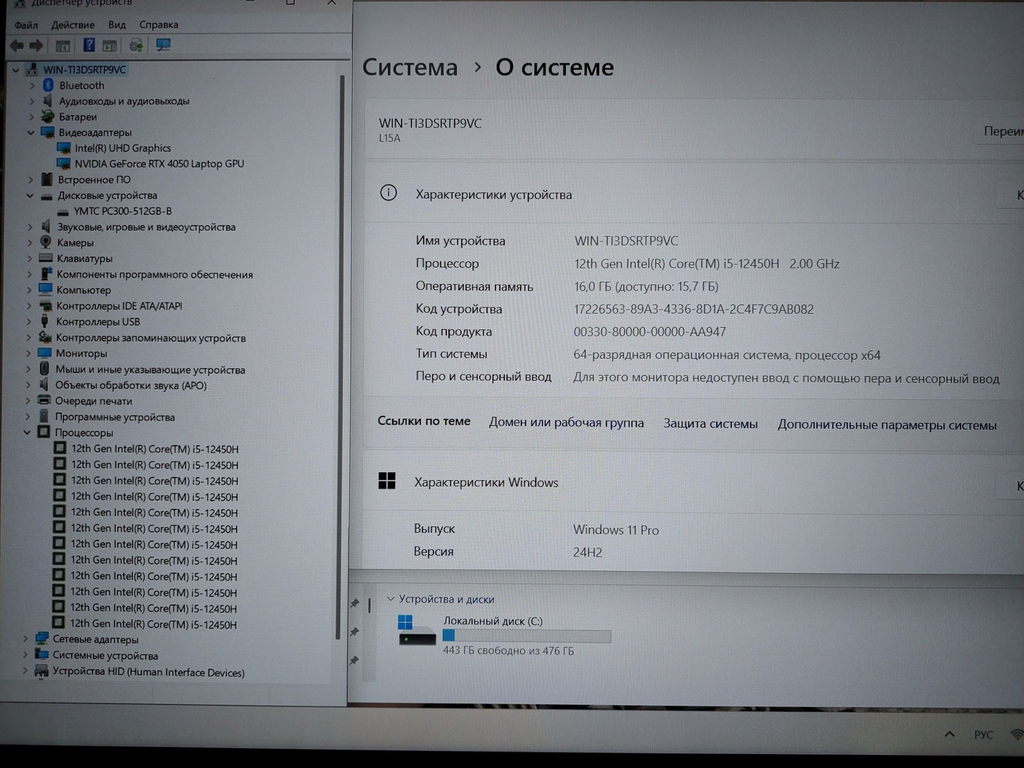Expand the Bluetooth device category
Viewport: 1024px width, 768px height.
32,86
